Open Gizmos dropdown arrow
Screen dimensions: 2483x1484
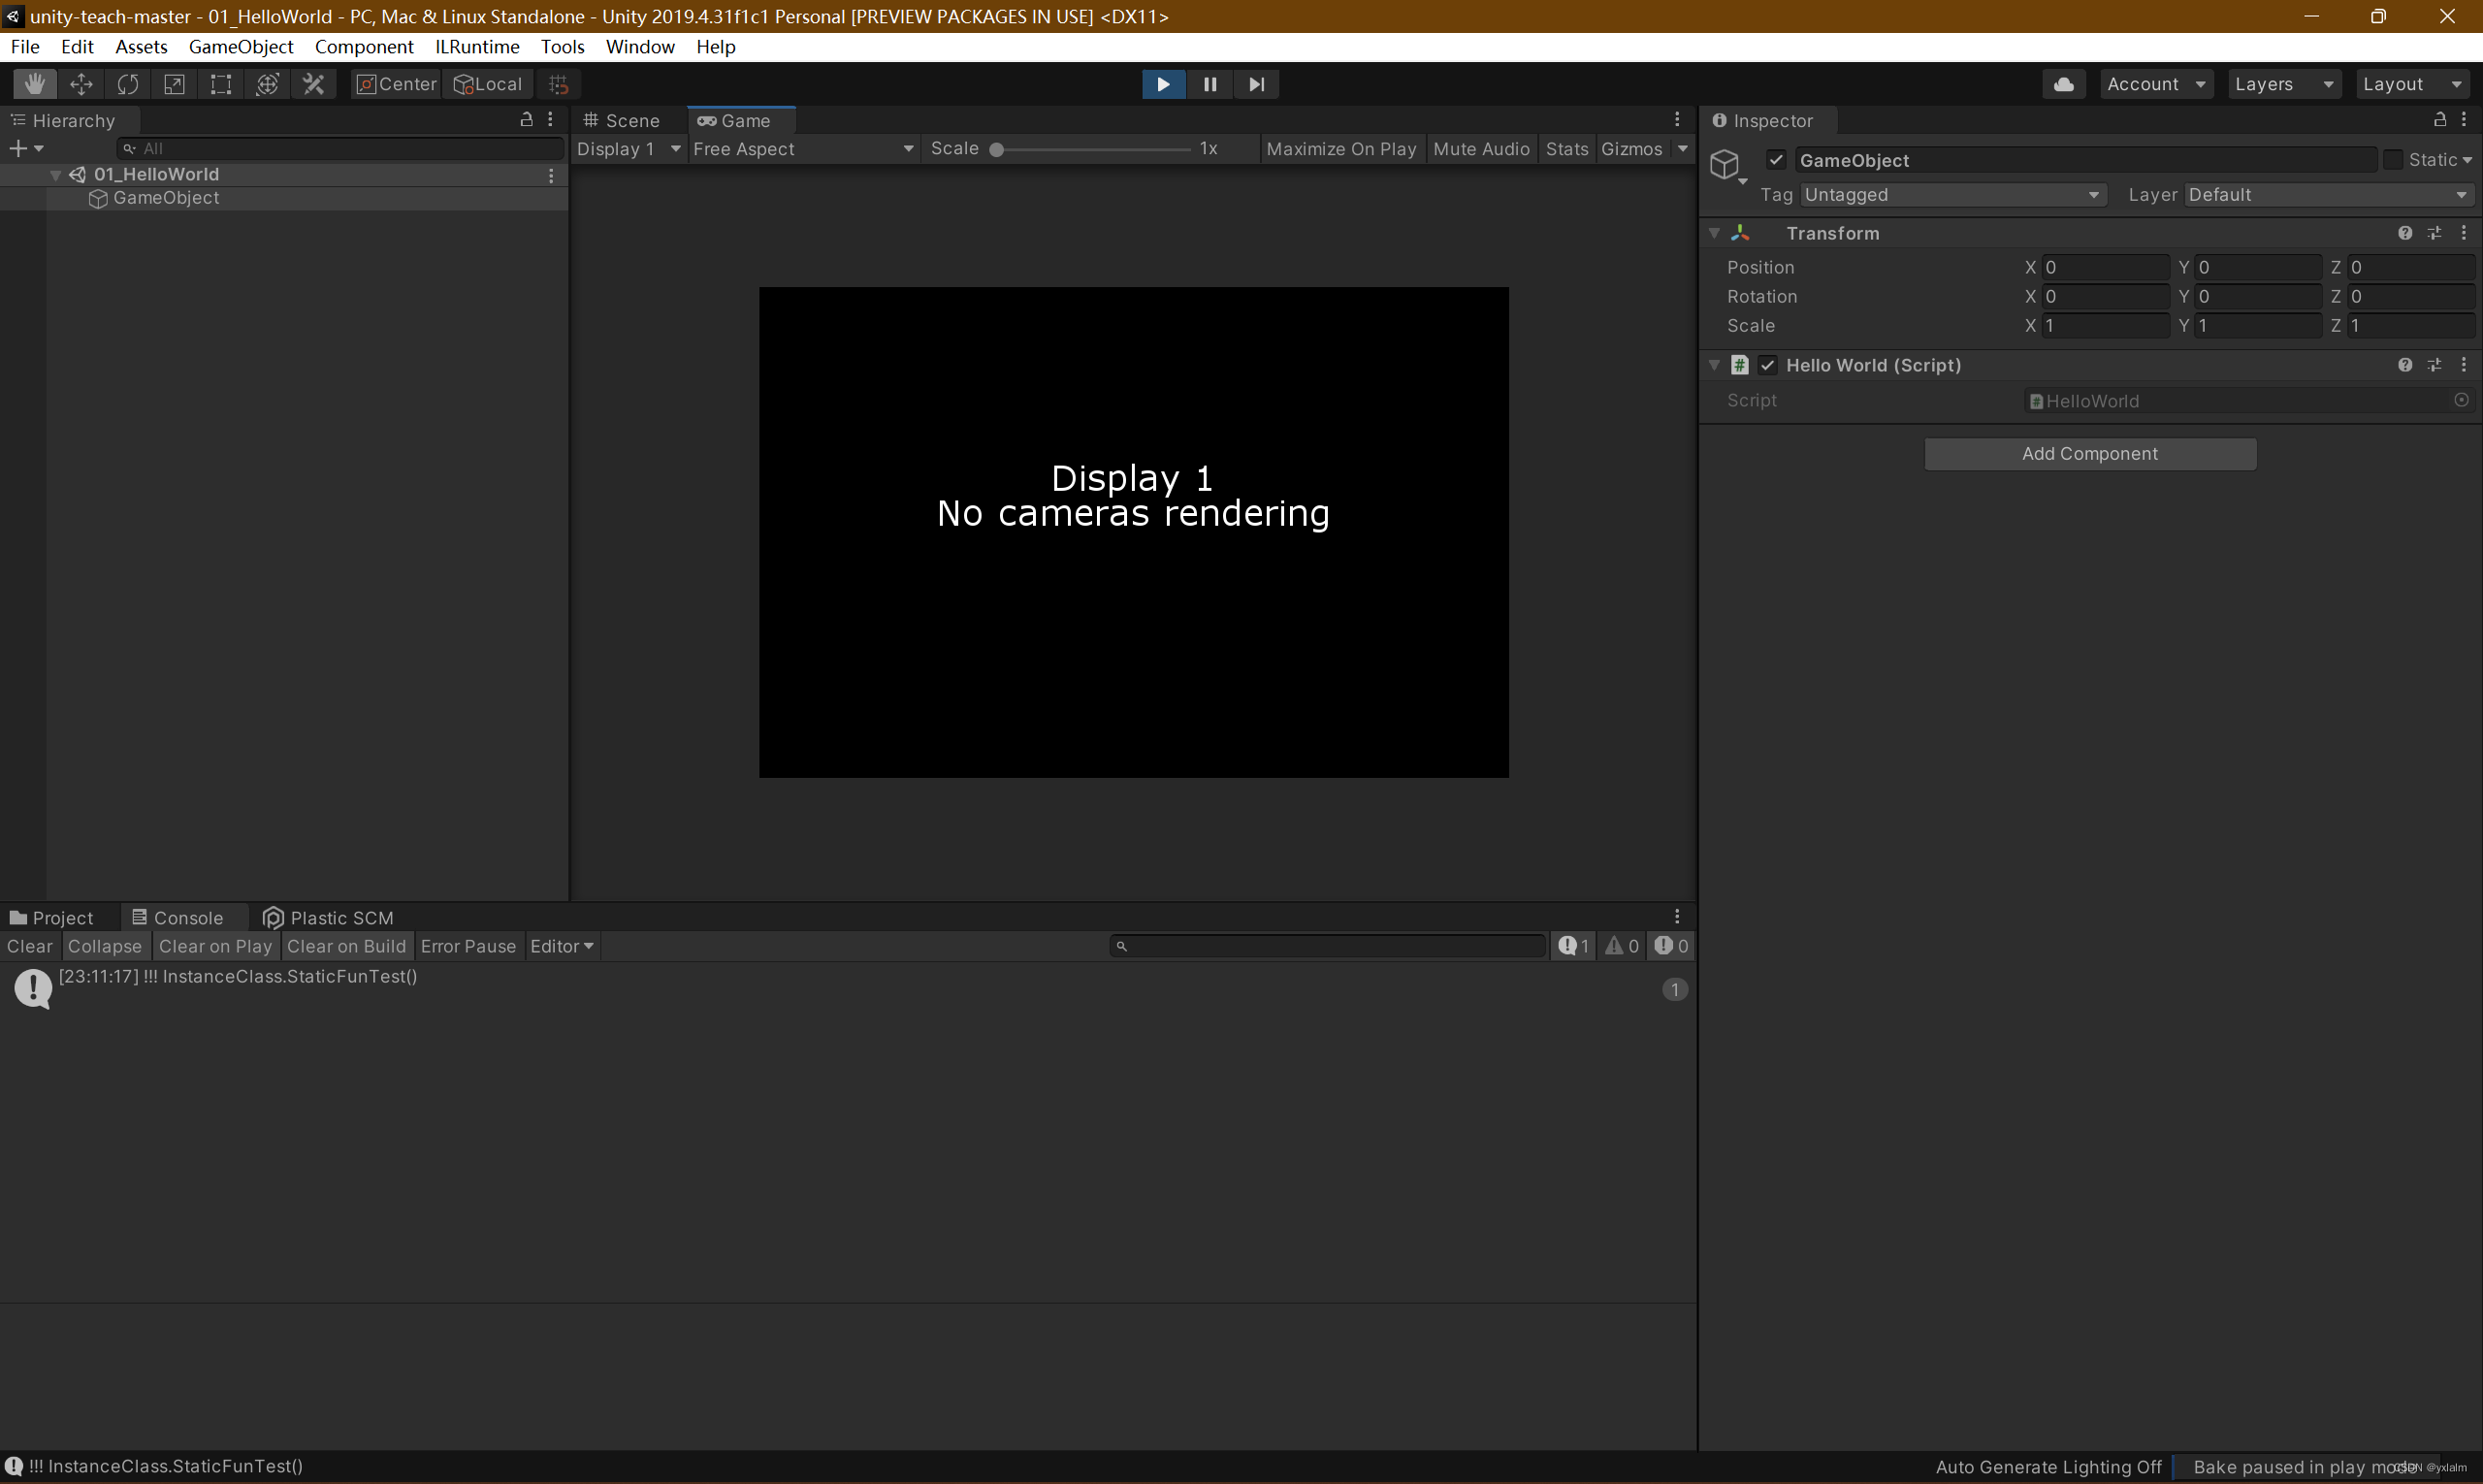point(1682,149)
